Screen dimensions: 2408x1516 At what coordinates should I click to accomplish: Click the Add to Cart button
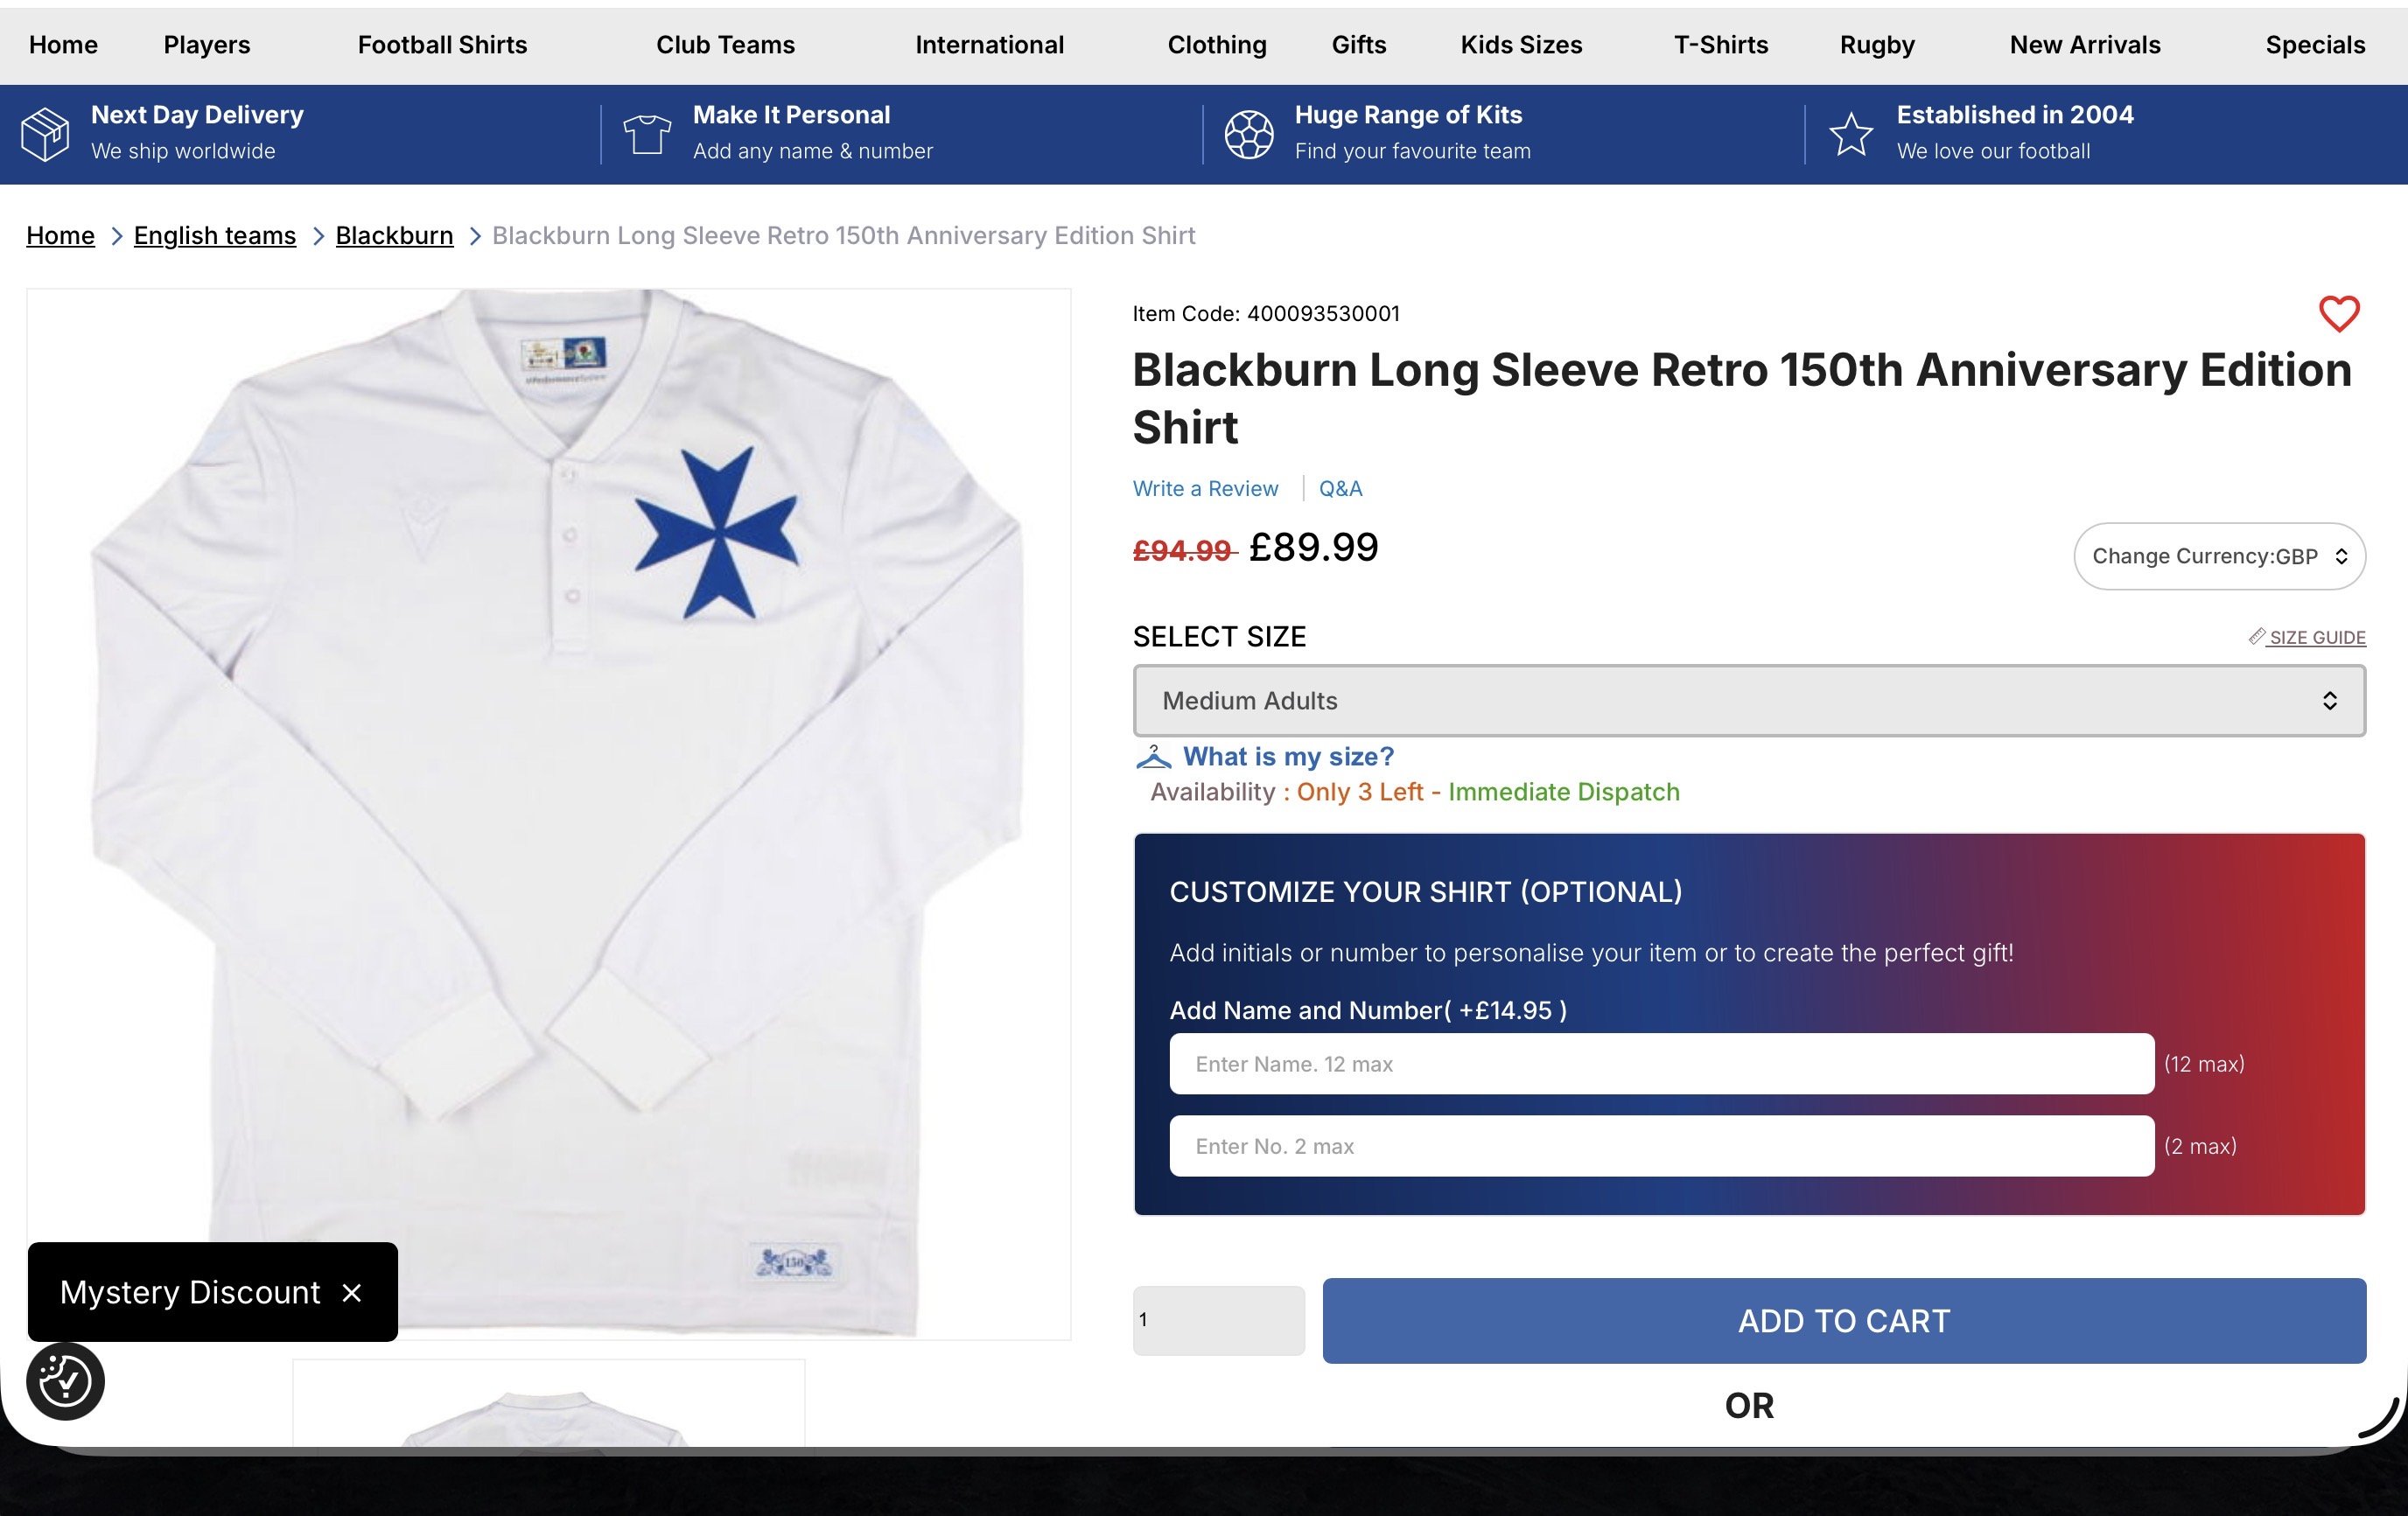point(1843,1321)
